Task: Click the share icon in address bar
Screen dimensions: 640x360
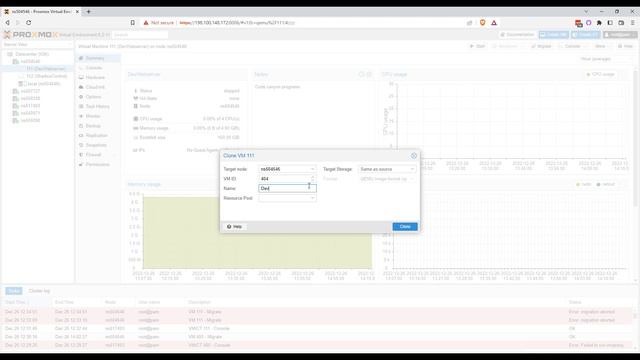Action: tap(469, 23)
